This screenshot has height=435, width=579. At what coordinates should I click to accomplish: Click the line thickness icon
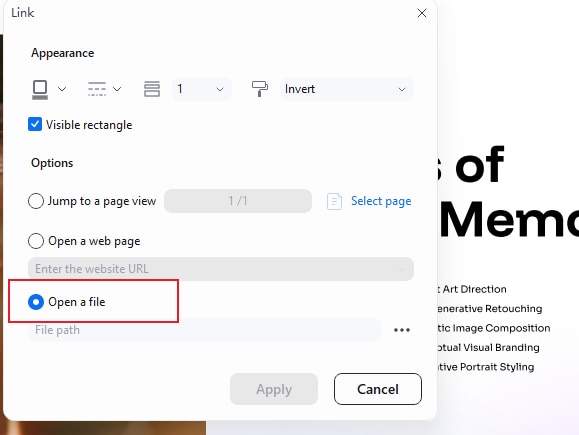pyautogui.click(x=152, y=89)
